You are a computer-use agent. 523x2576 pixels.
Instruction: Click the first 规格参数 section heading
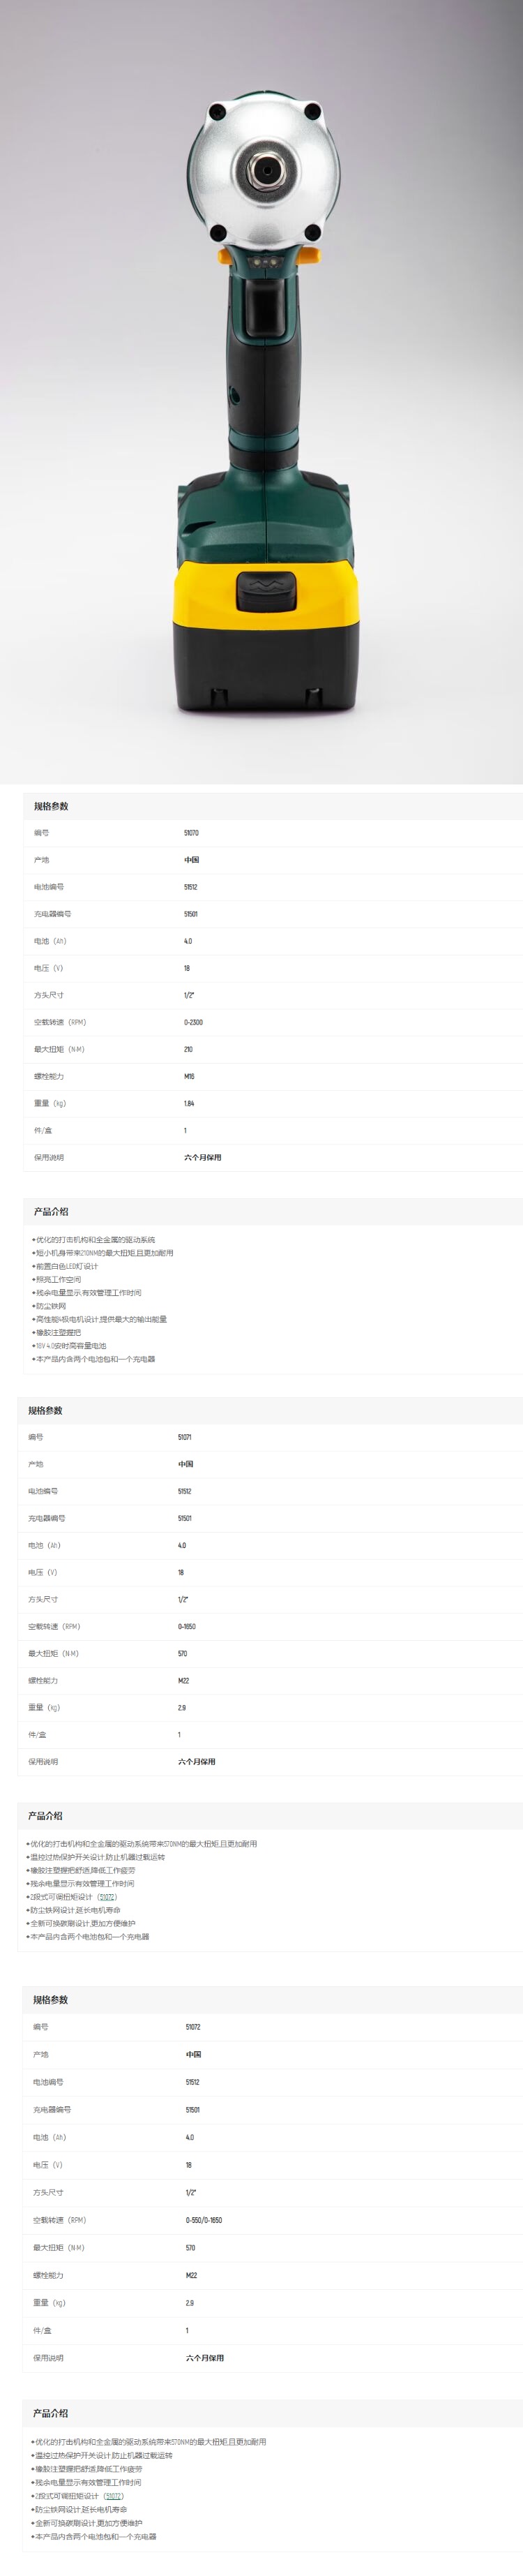[x=51, y=806]
